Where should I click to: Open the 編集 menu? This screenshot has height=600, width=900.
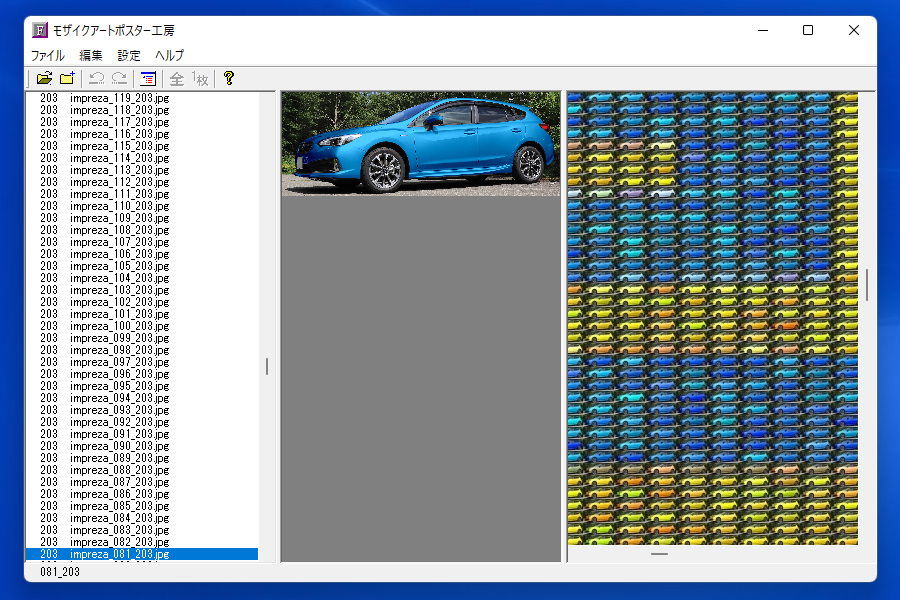click(91, 56)
